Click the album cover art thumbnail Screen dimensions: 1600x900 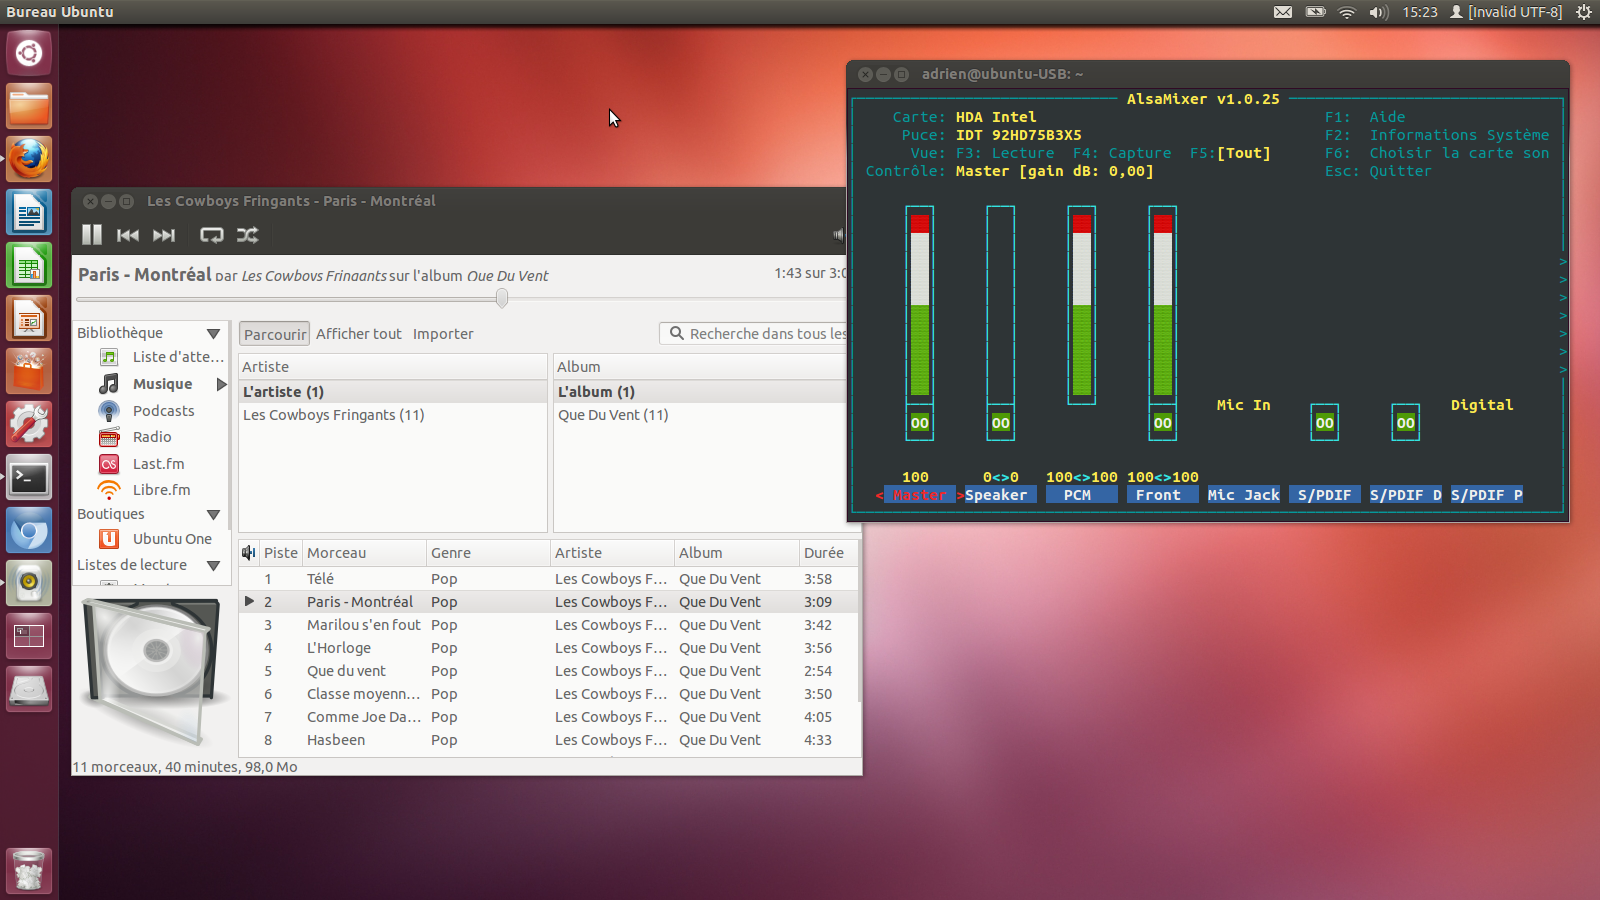coord(153,672)
